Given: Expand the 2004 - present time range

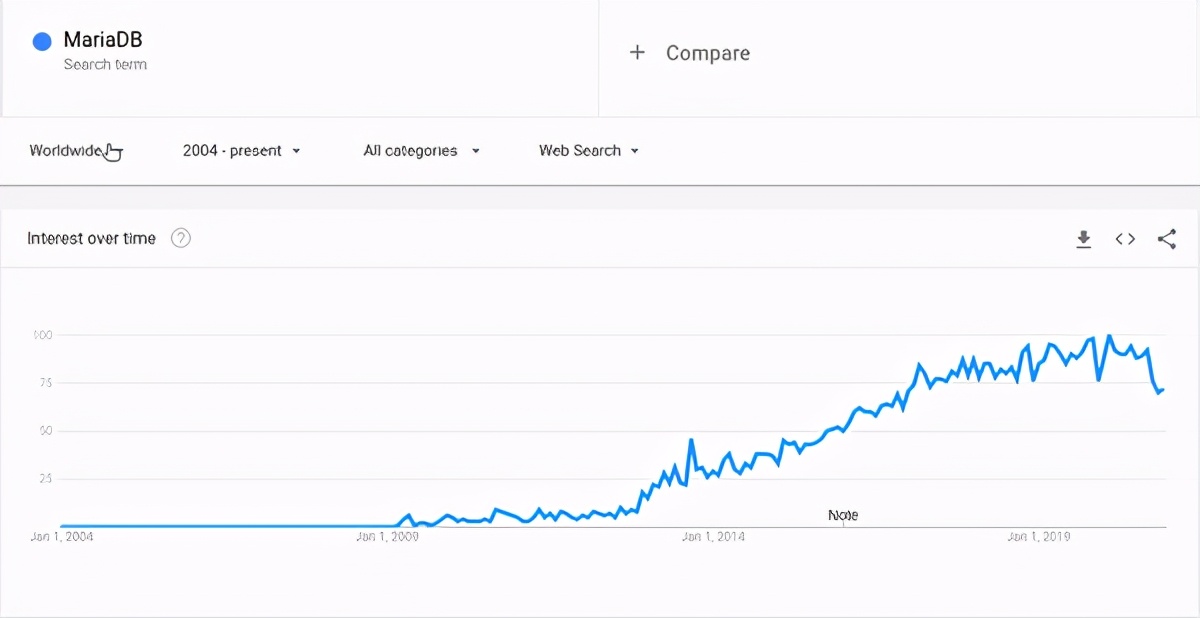Looking at the screenshot, I should (x=241, y=151).
